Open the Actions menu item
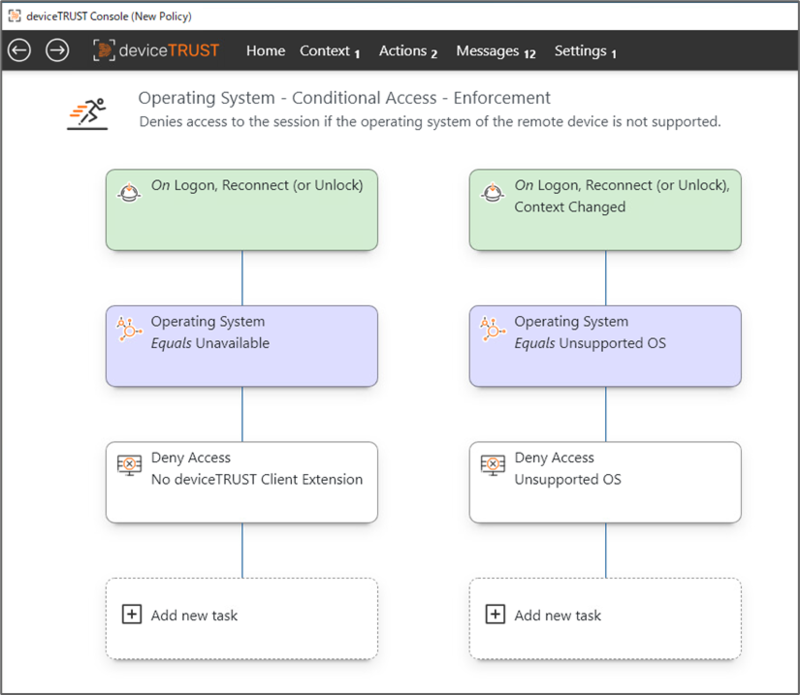The height and width of the screenshot is (695, 800). 408,51
